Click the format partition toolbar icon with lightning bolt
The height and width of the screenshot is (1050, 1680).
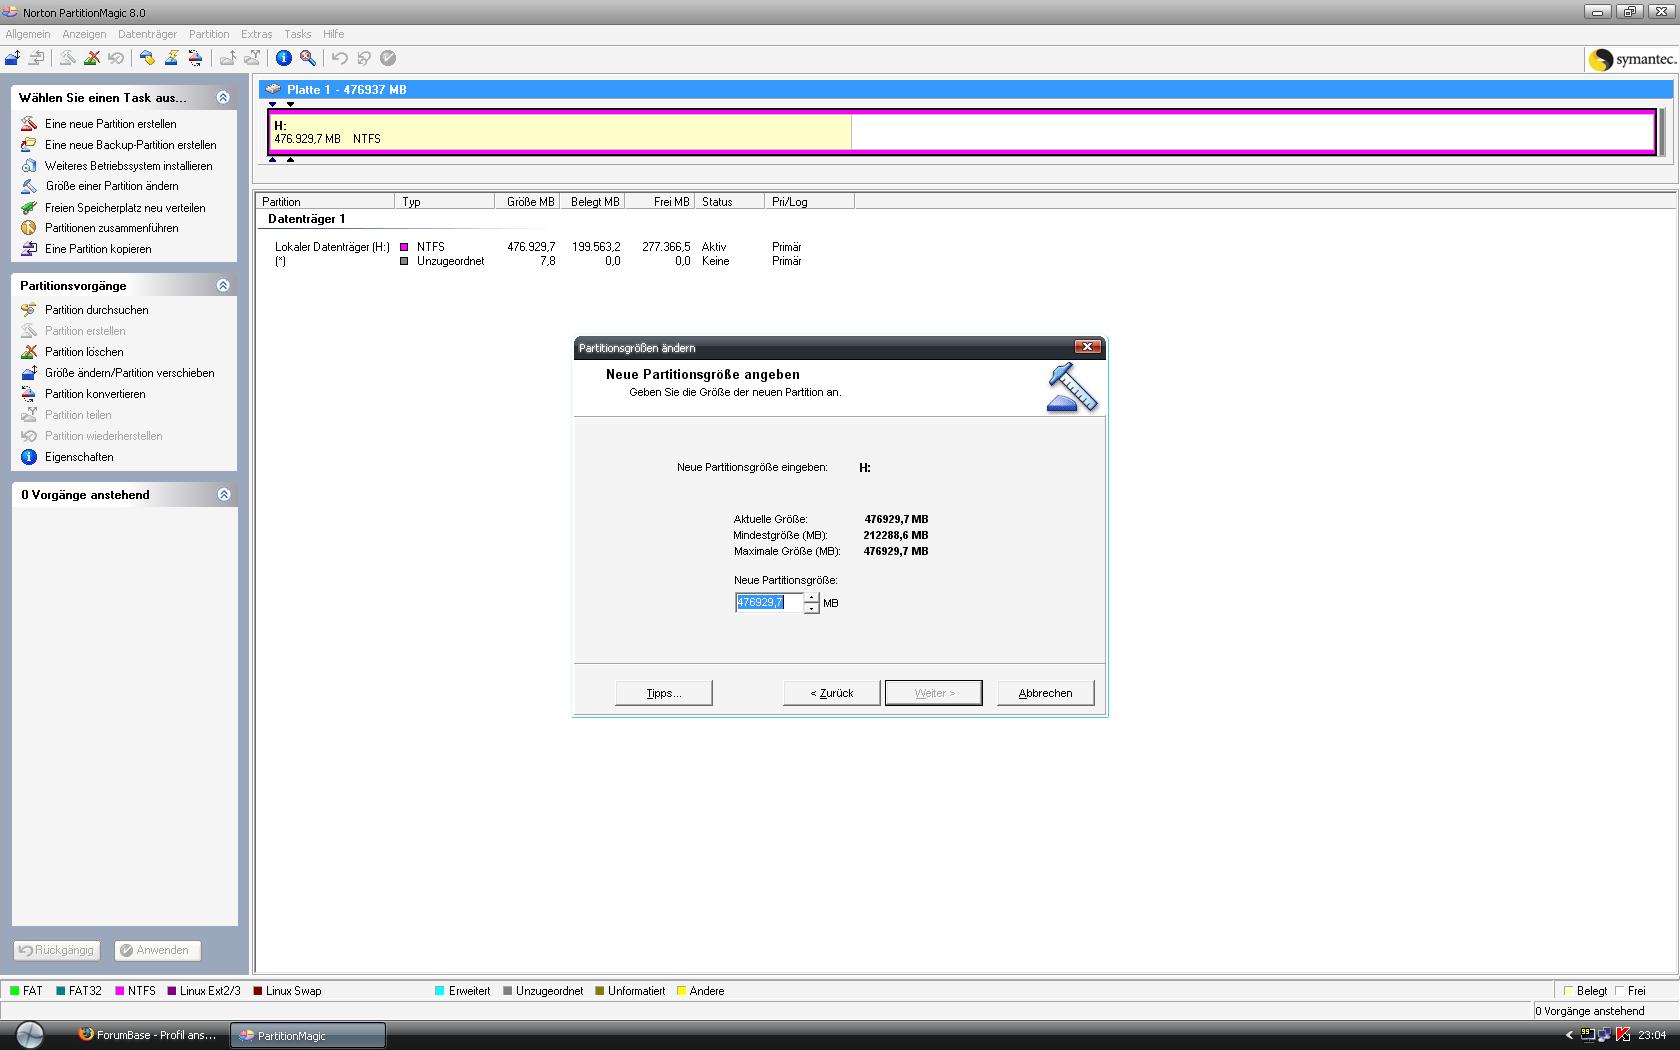(171, 58)
